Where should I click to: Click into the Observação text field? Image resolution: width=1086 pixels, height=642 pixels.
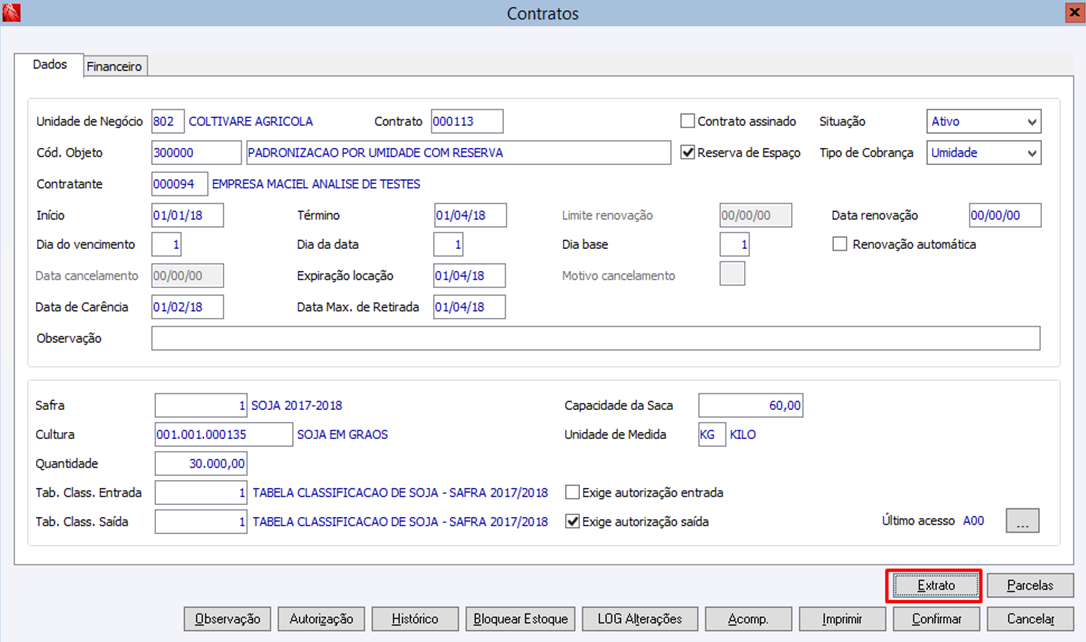(x=596, y=339)
